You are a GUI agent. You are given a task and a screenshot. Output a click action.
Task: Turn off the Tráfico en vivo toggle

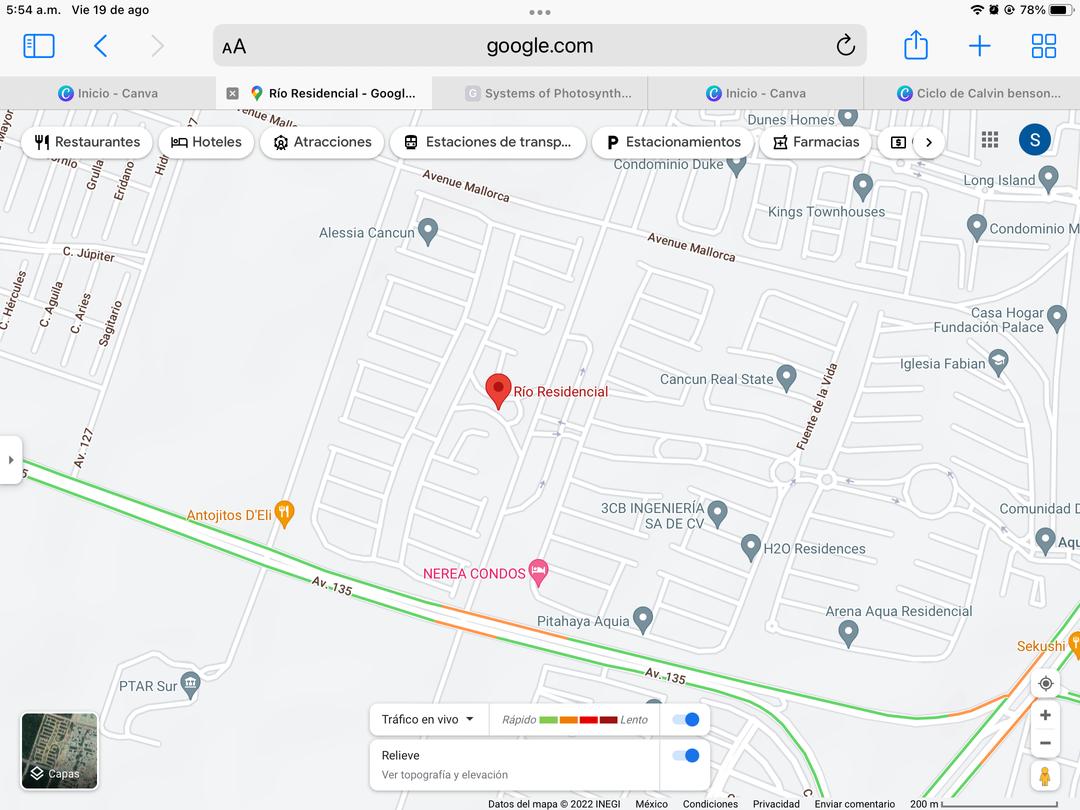[x=686, y=719]
